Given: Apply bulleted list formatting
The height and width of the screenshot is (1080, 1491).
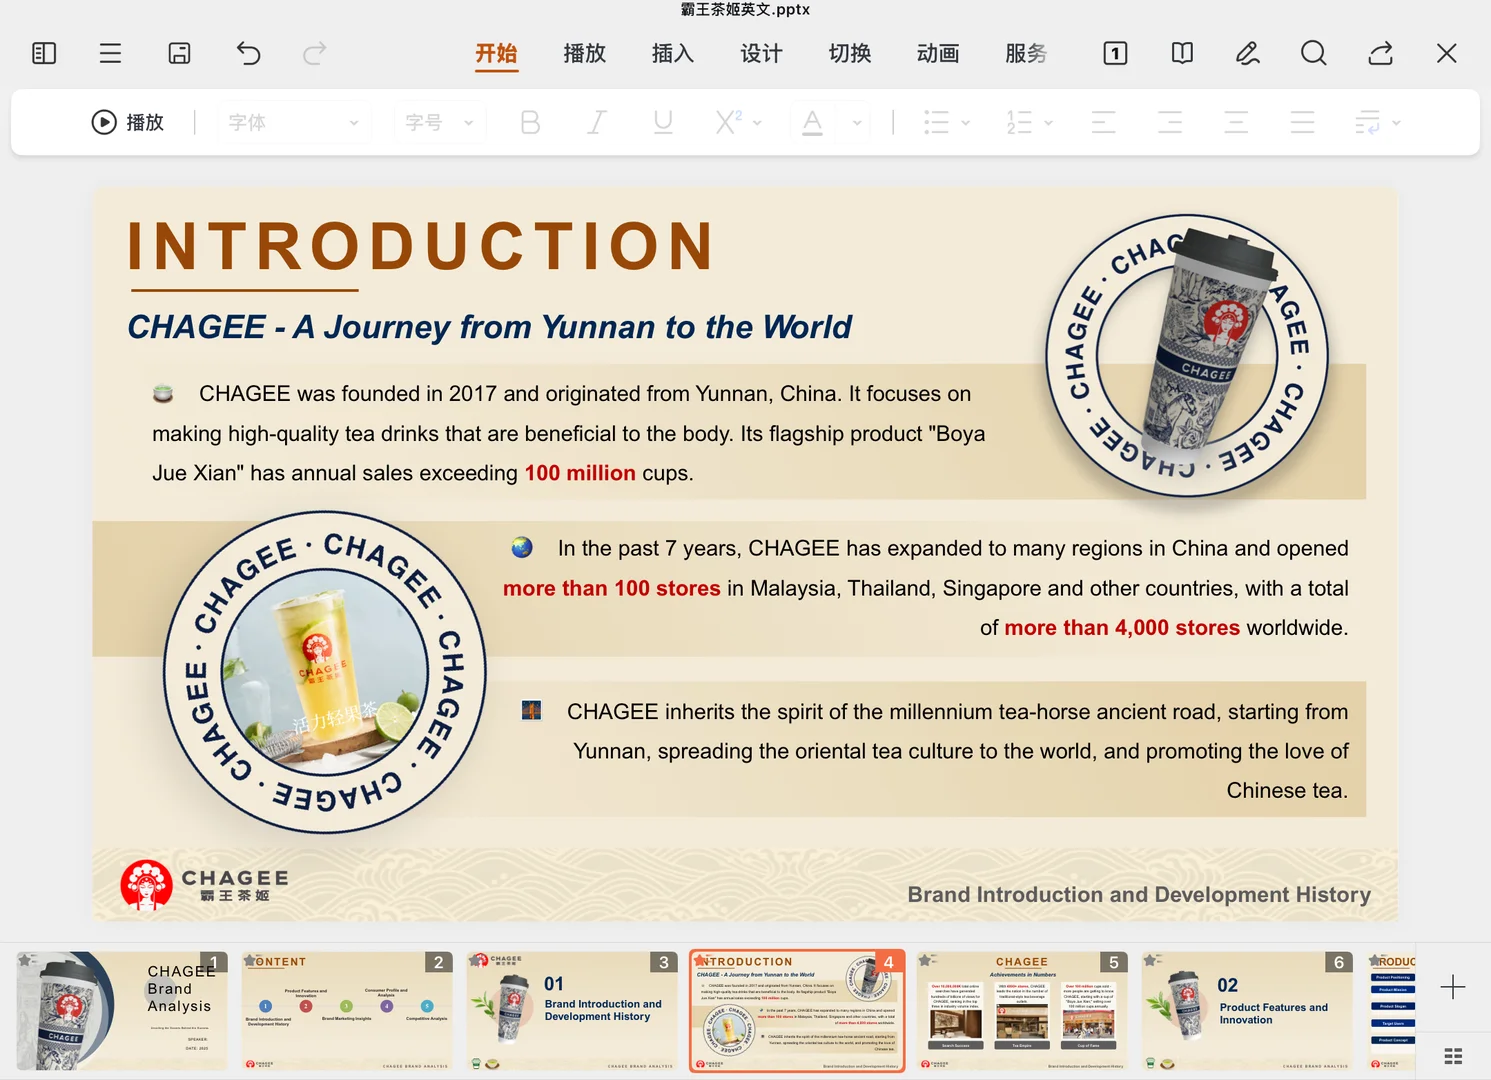Looking at the screenshot, I should [x=936, y=122].
